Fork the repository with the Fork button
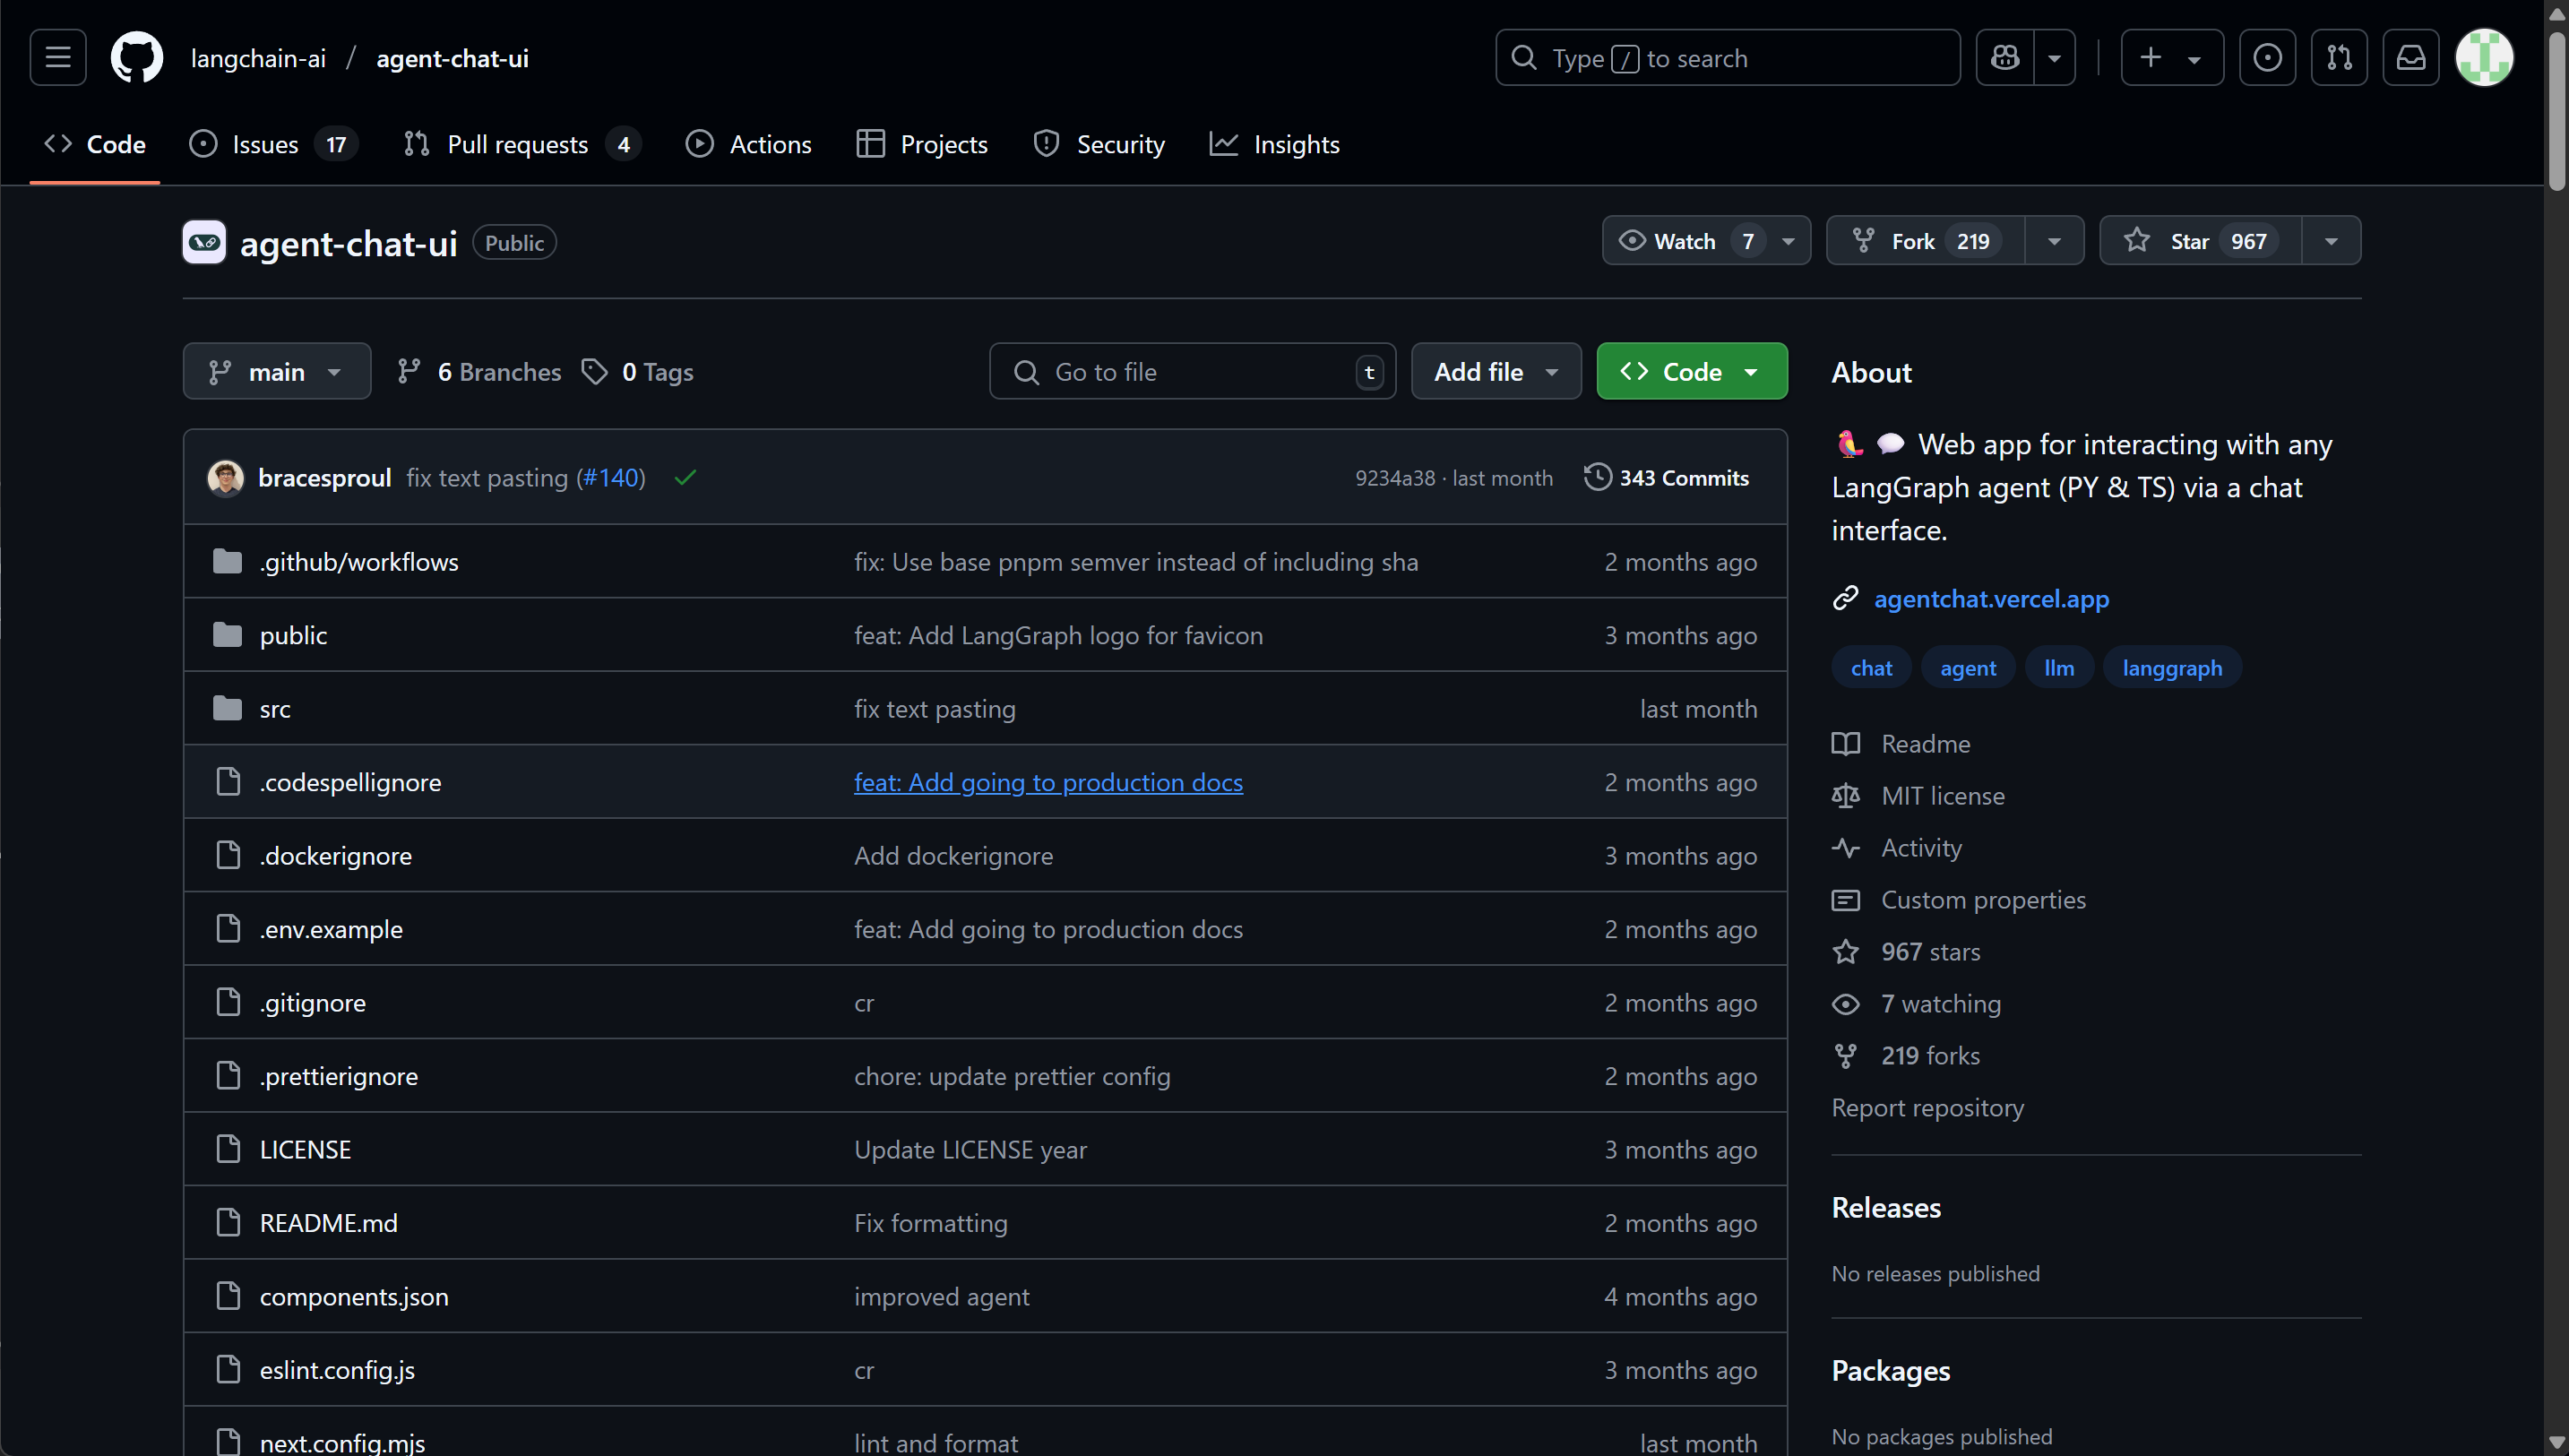This screenshot has height=1456, width=2569. coord(1925,241)
